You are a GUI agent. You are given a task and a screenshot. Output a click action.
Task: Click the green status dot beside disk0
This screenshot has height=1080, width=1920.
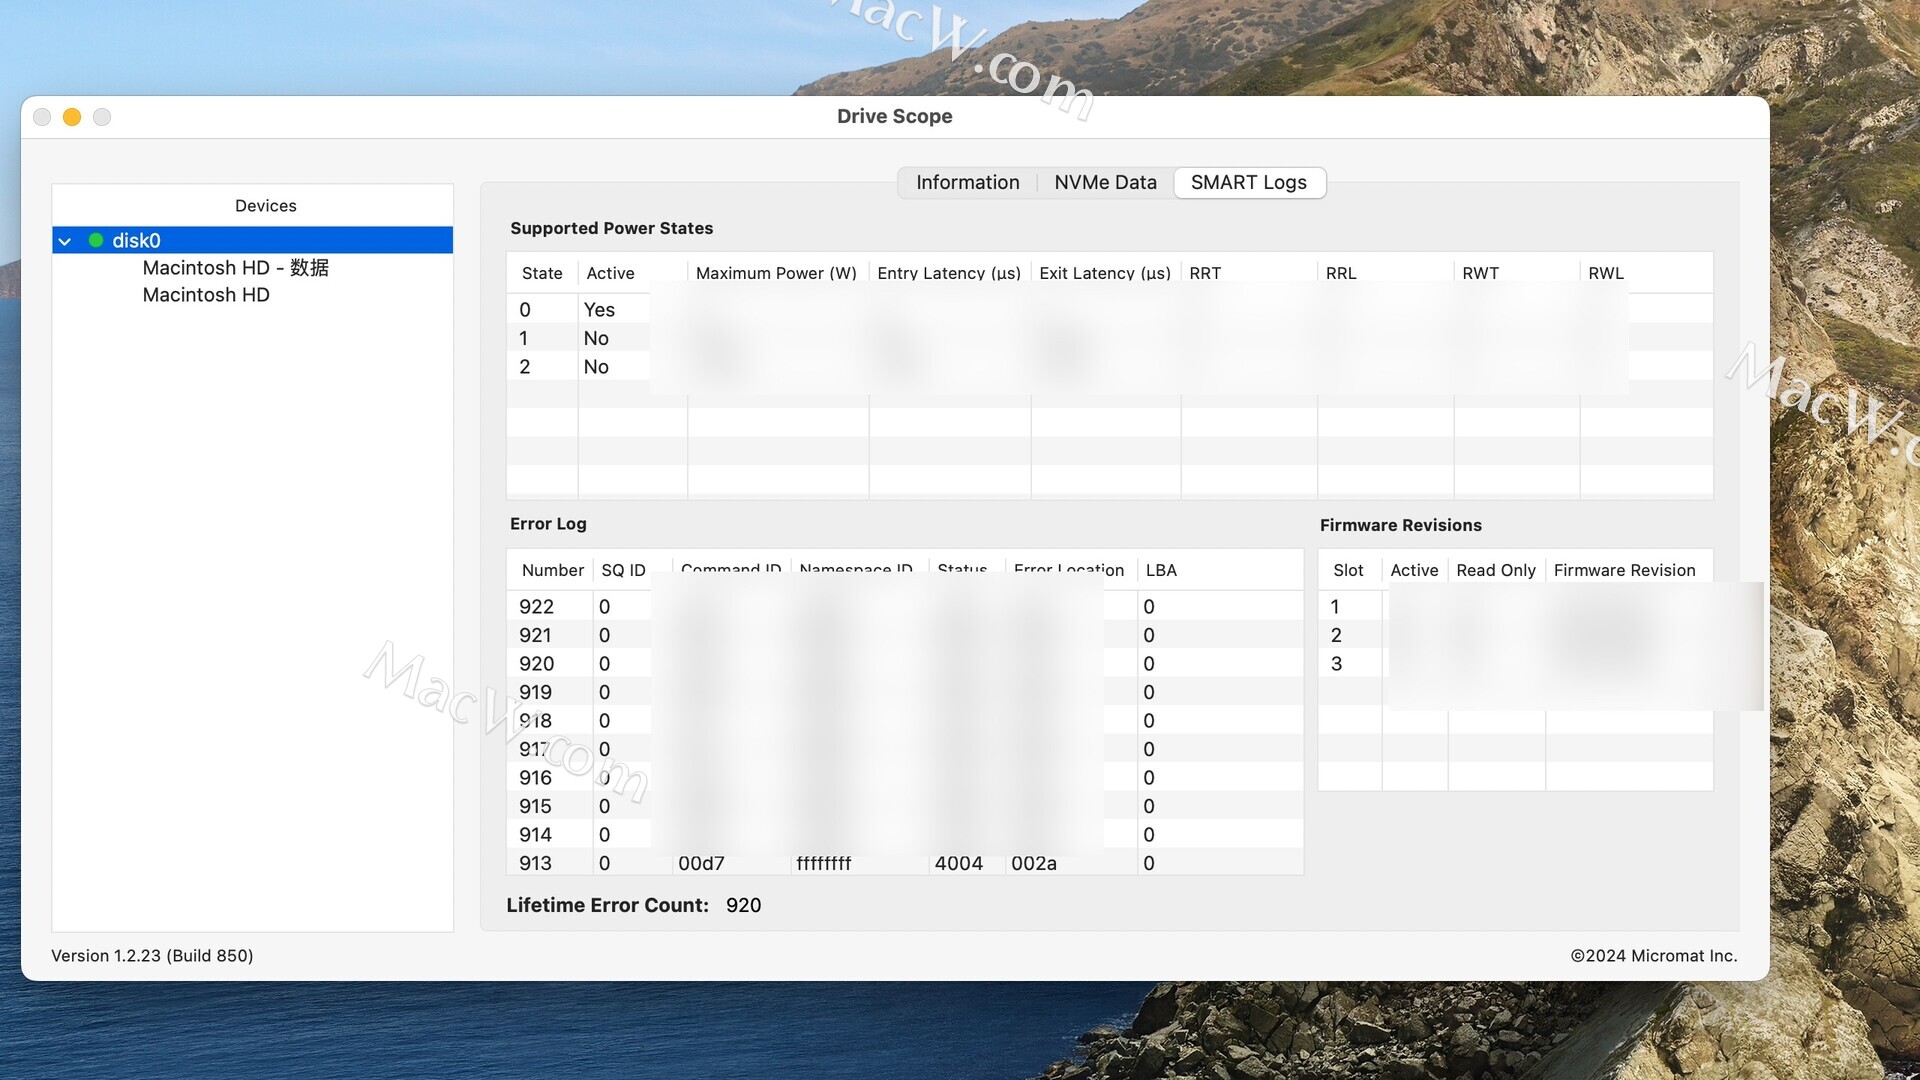point(96,240)
